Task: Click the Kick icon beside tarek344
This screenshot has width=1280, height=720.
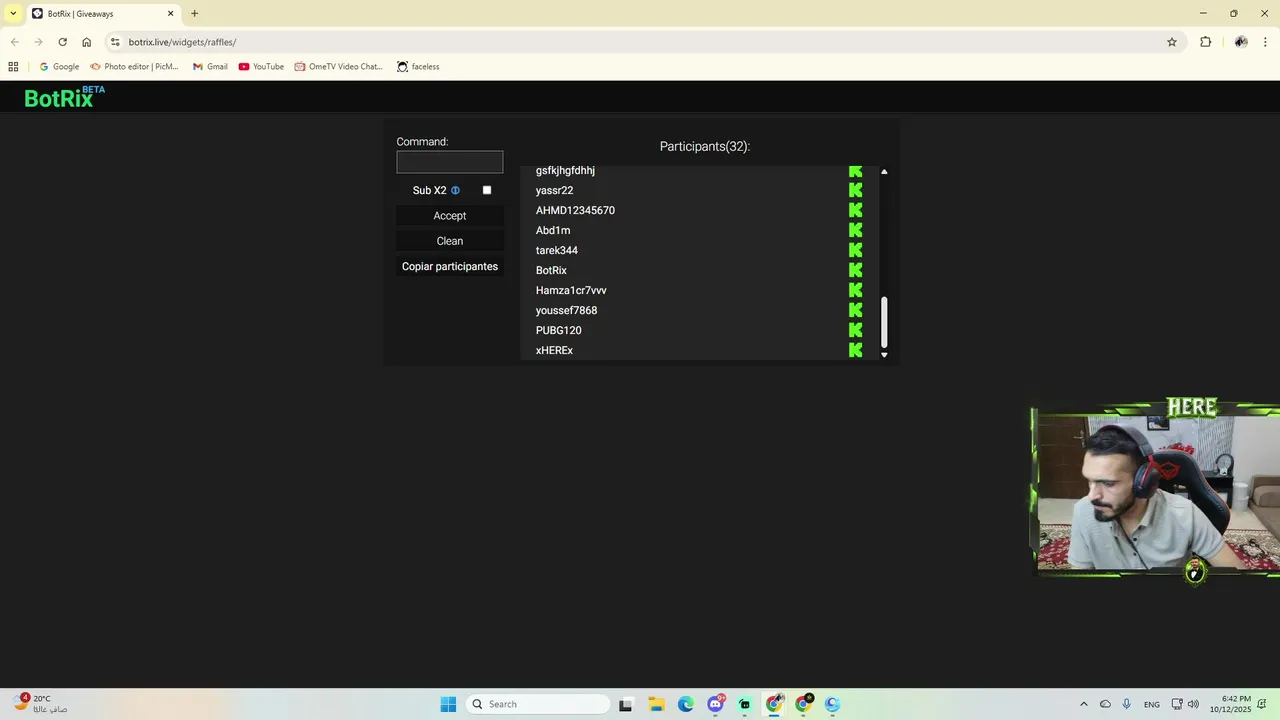Action: 855,250
